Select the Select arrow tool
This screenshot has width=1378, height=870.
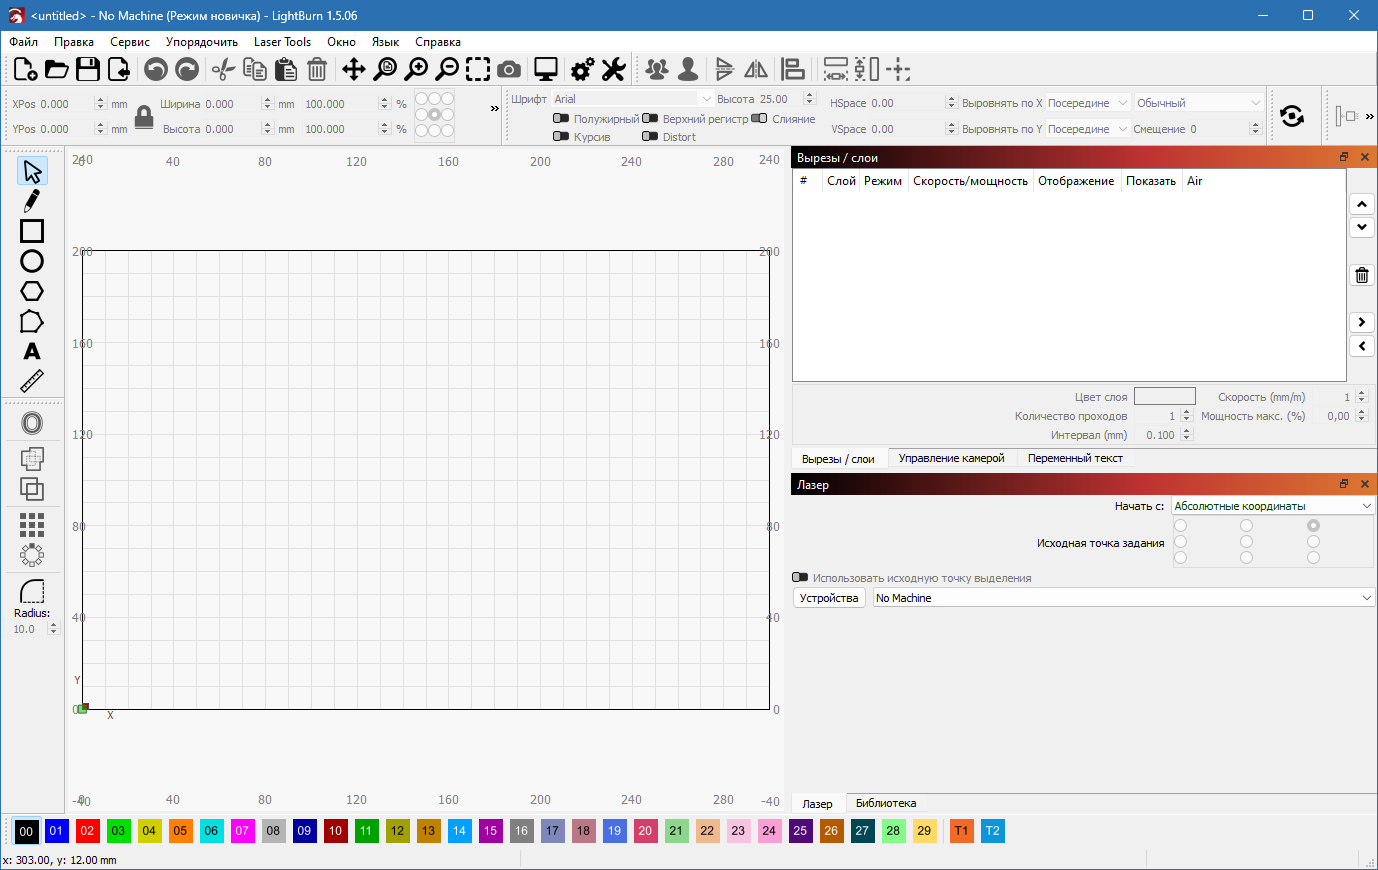(x=32, y=171)
